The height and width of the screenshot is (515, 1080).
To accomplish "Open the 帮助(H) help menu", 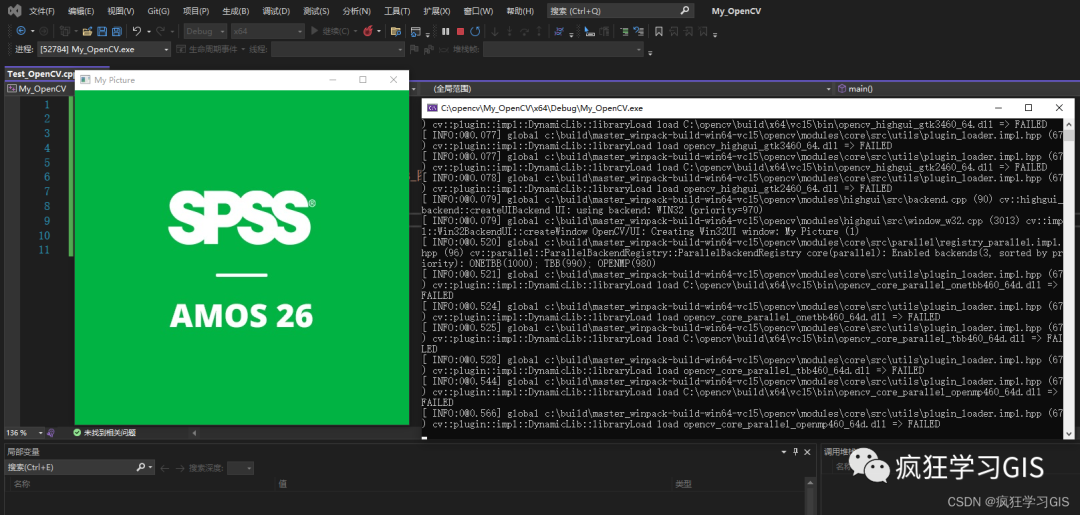I will 520,11.
